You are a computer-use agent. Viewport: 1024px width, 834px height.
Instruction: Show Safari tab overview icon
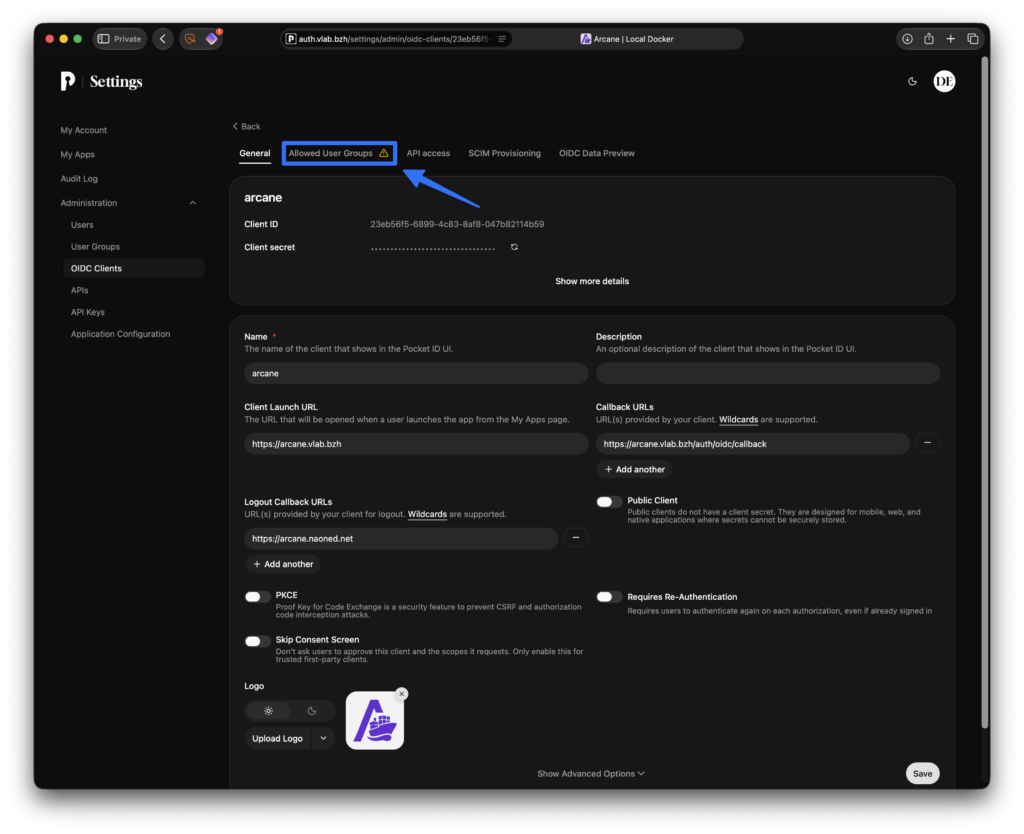[972, 39]
